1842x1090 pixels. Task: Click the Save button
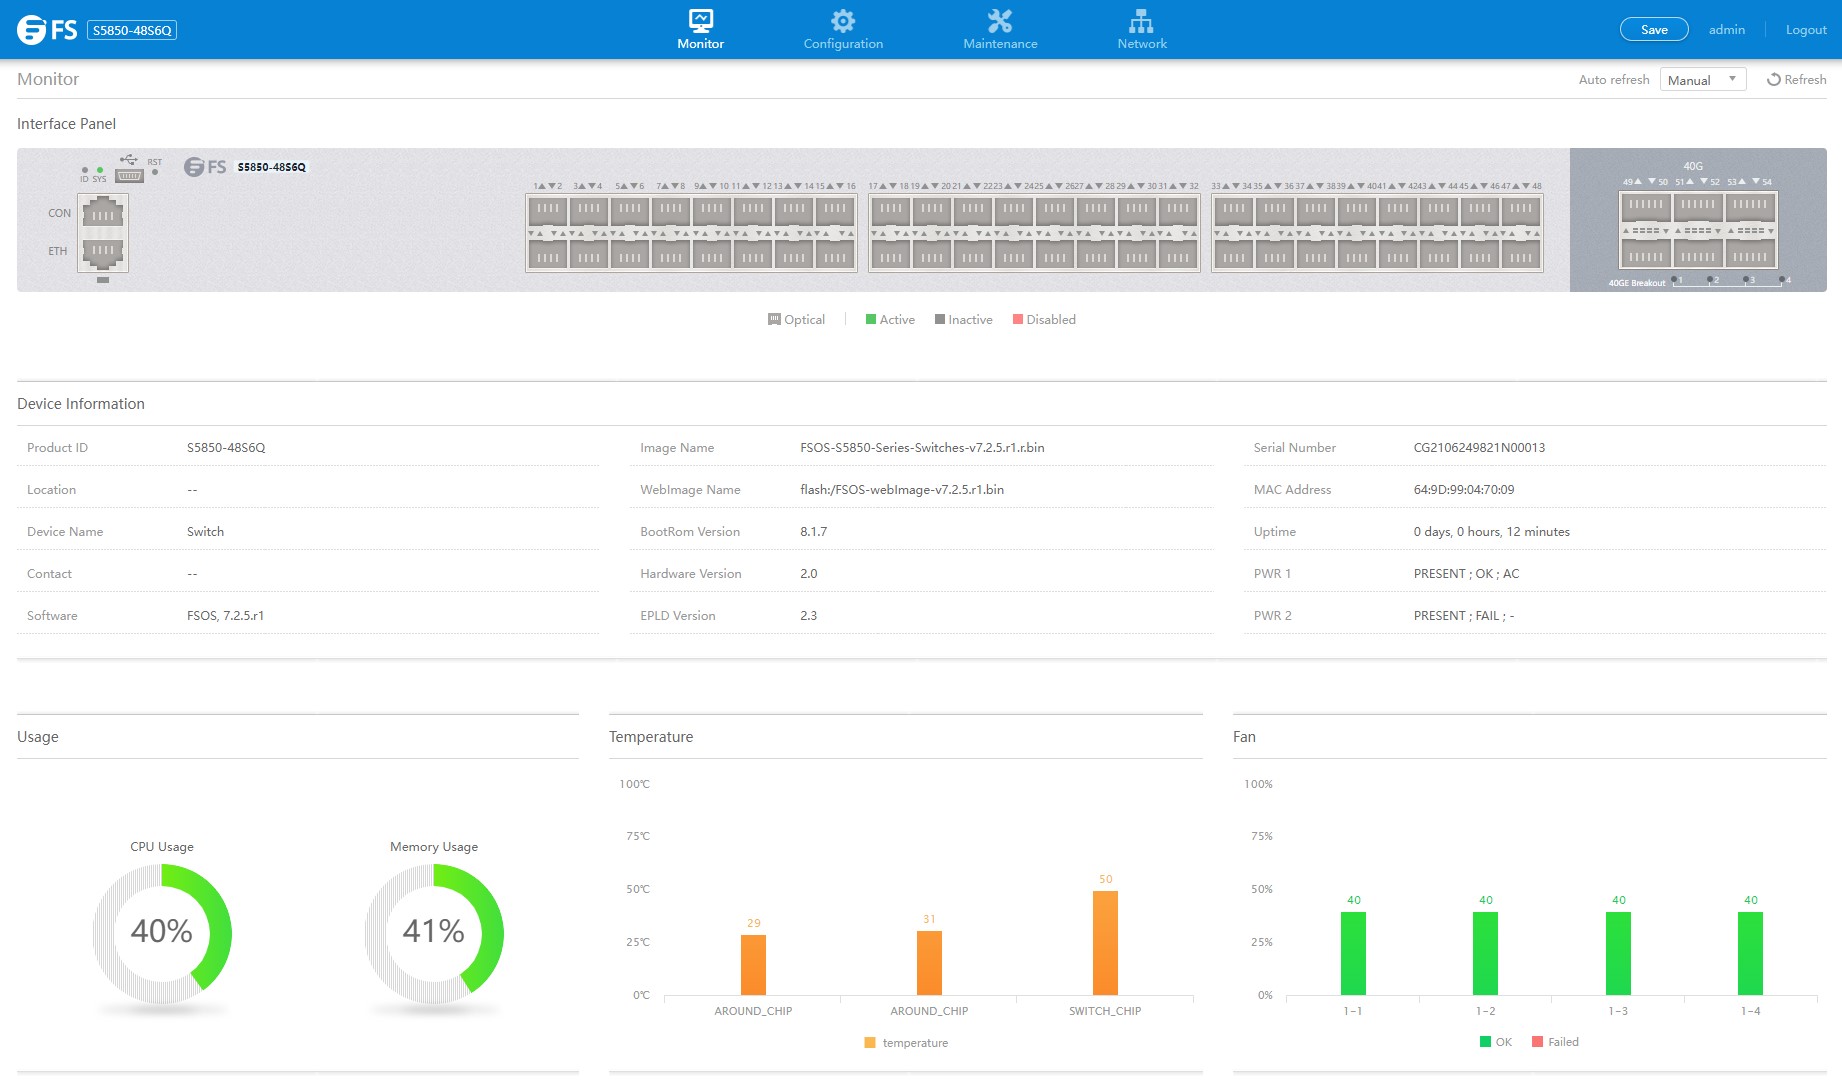pyautogui.click(x=1654, y=30)
